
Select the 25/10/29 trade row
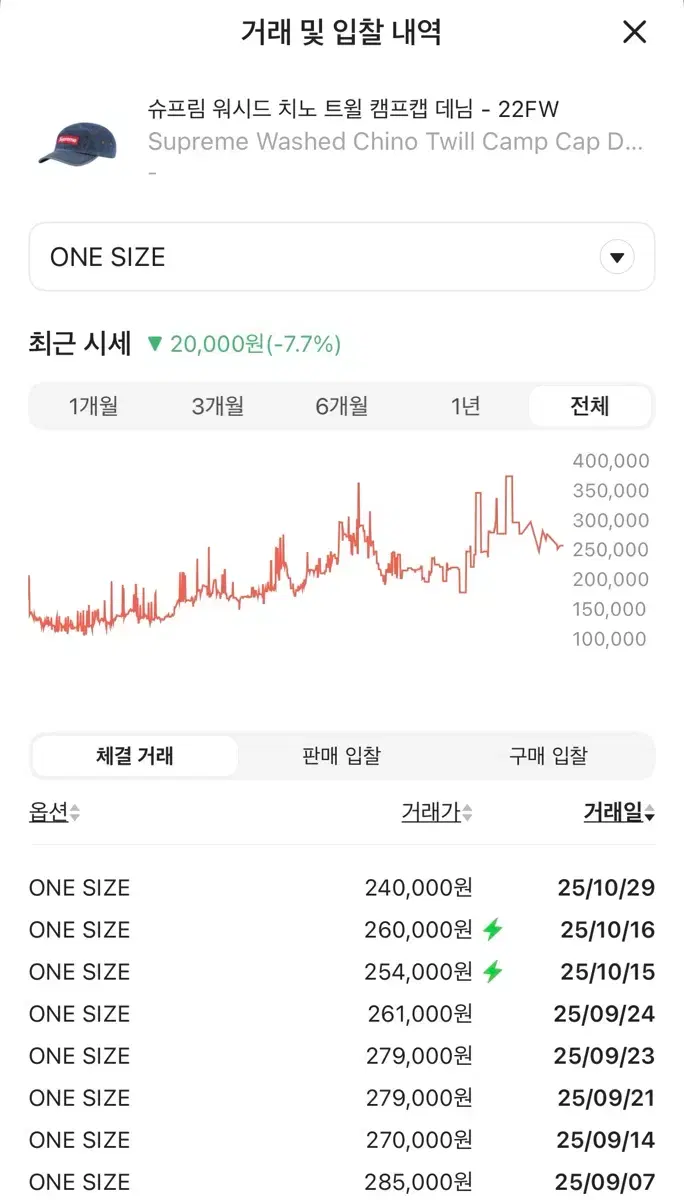click(342, 888)
